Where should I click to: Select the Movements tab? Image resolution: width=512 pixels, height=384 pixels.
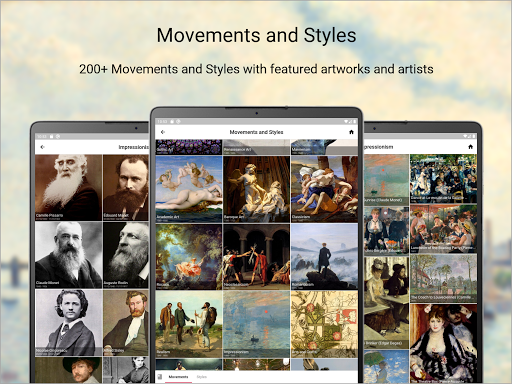pos(178,377)
